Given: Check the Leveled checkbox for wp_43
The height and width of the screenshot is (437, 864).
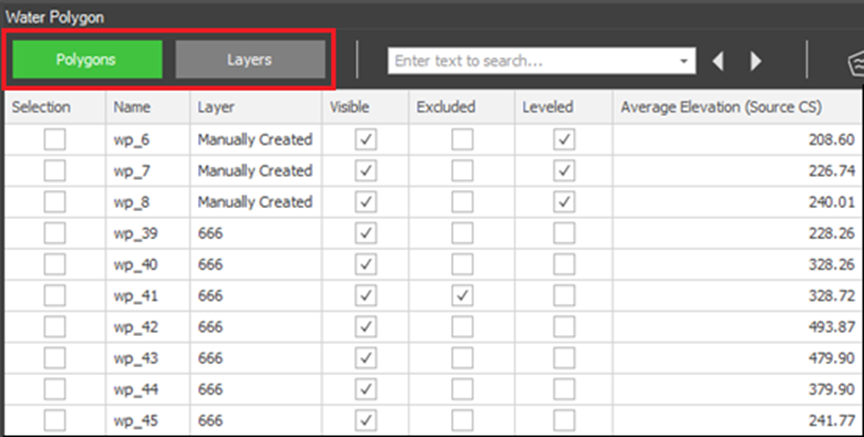Looking at the screenshot, I should coord(564,358).
